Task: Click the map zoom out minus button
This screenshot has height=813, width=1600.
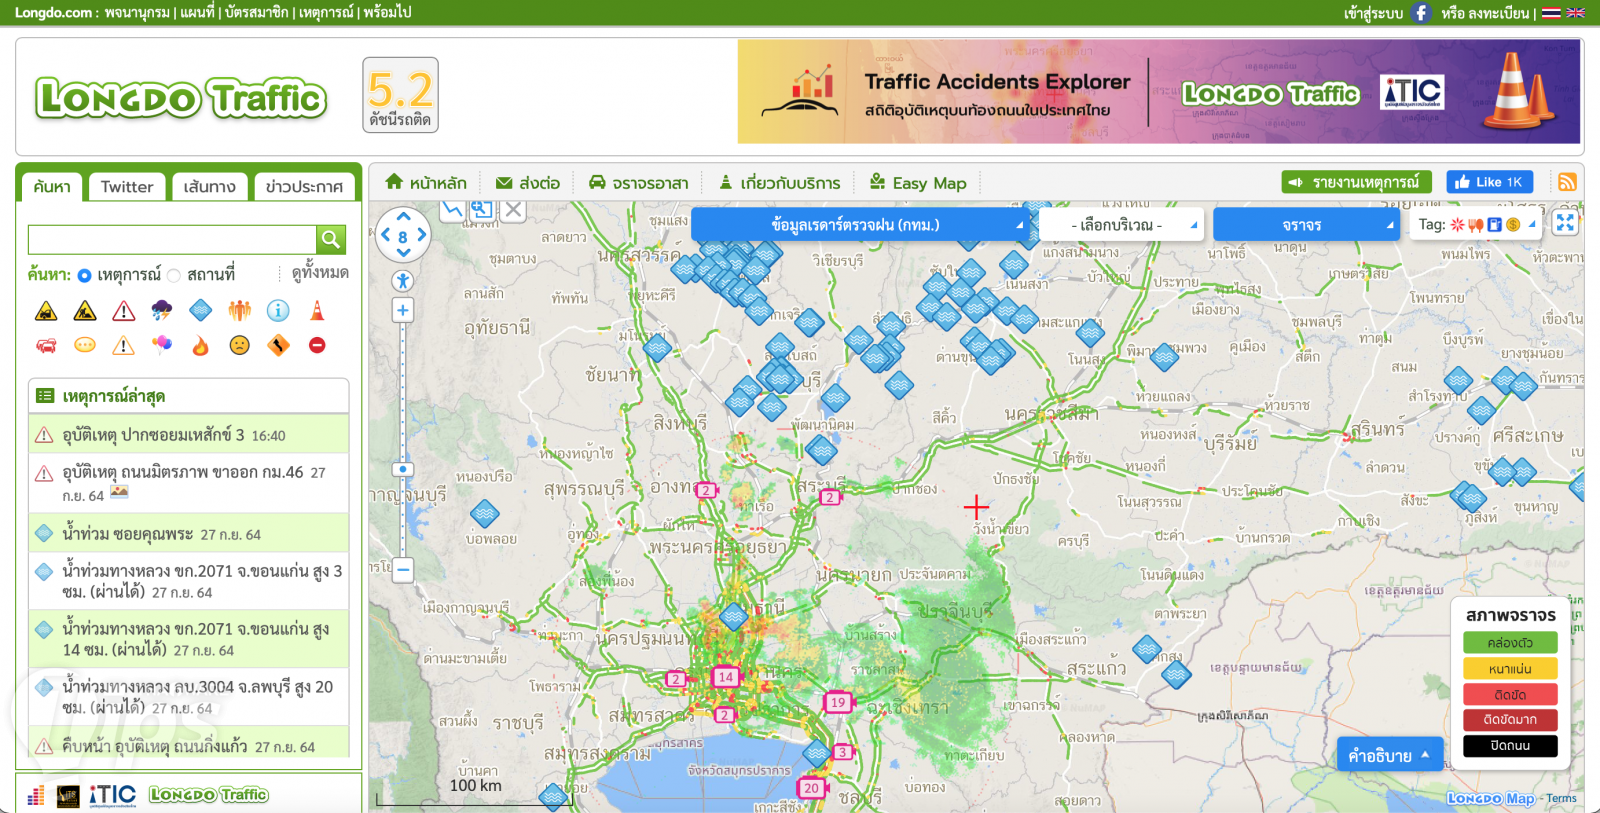Action: [403, 570]
